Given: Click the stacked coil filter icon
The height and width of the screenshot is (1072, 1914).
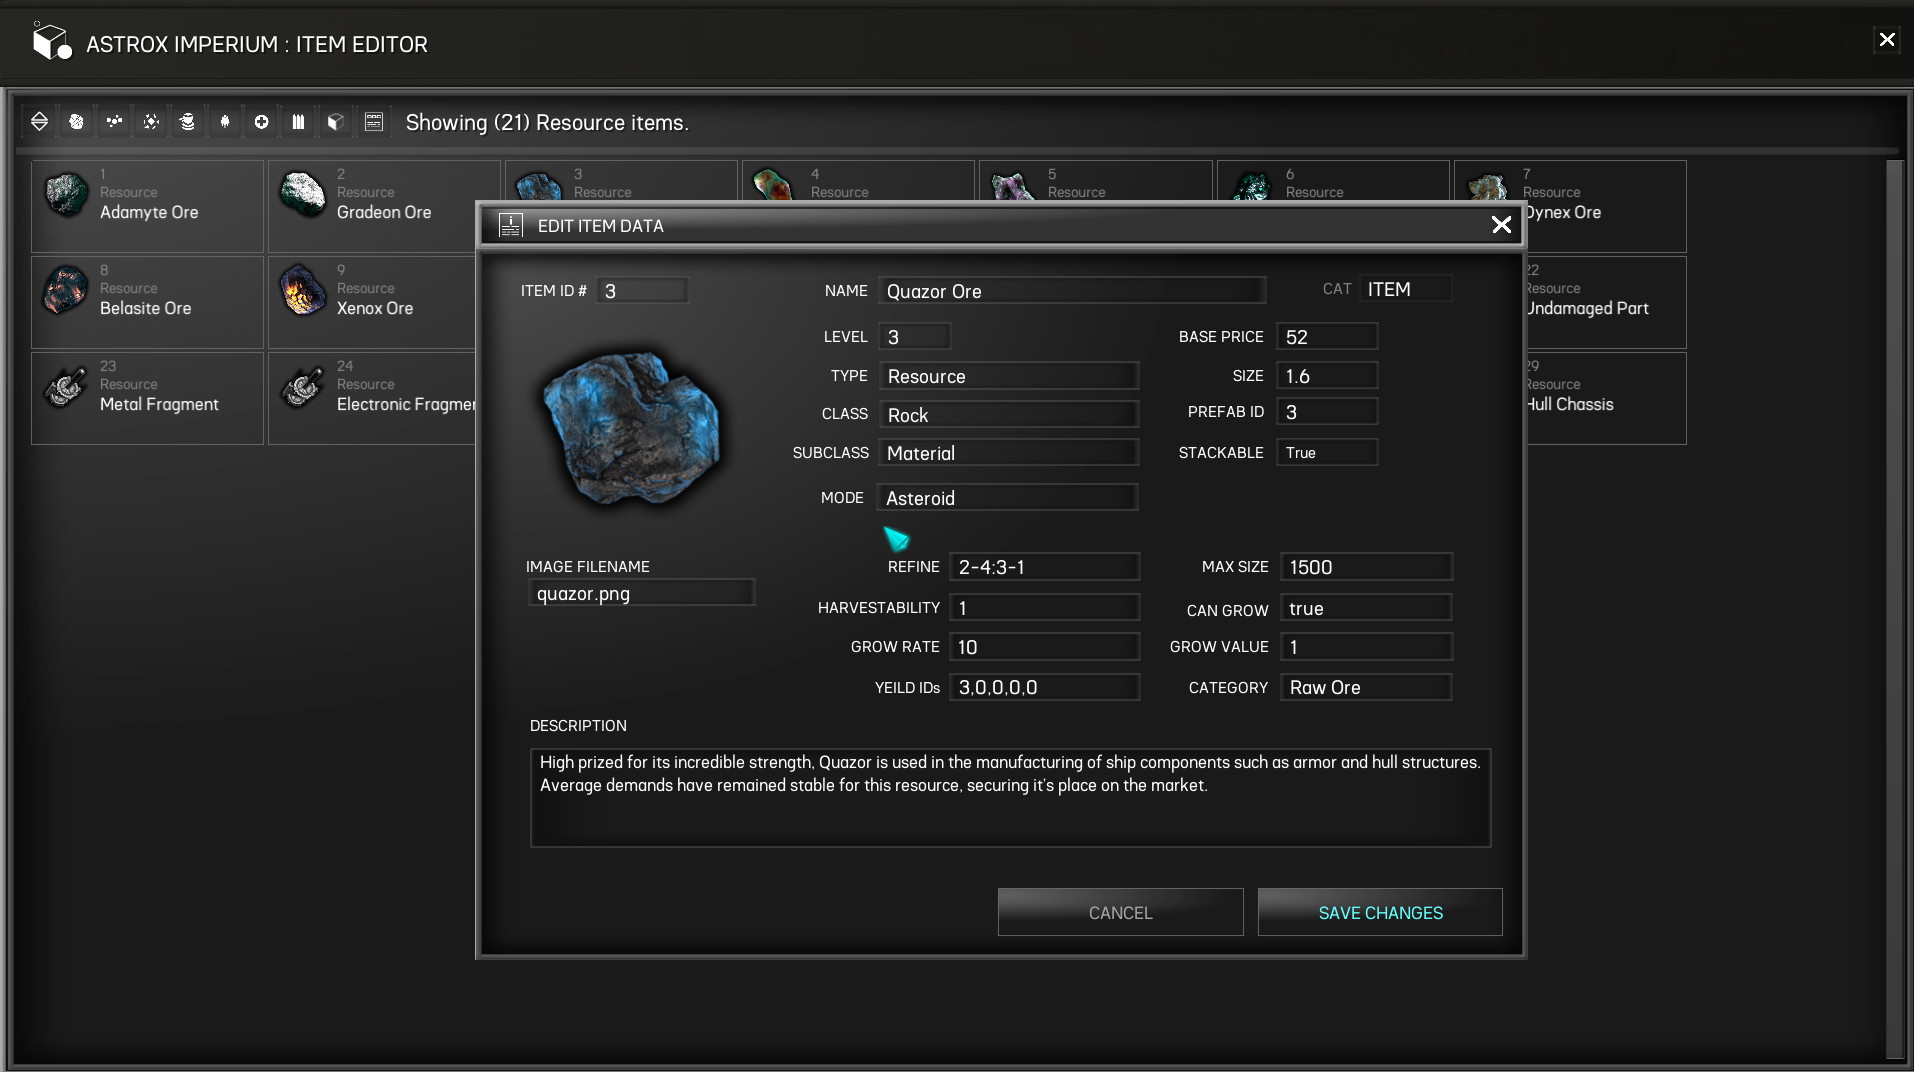Looking at the screenshot, I should coord(186,121).
